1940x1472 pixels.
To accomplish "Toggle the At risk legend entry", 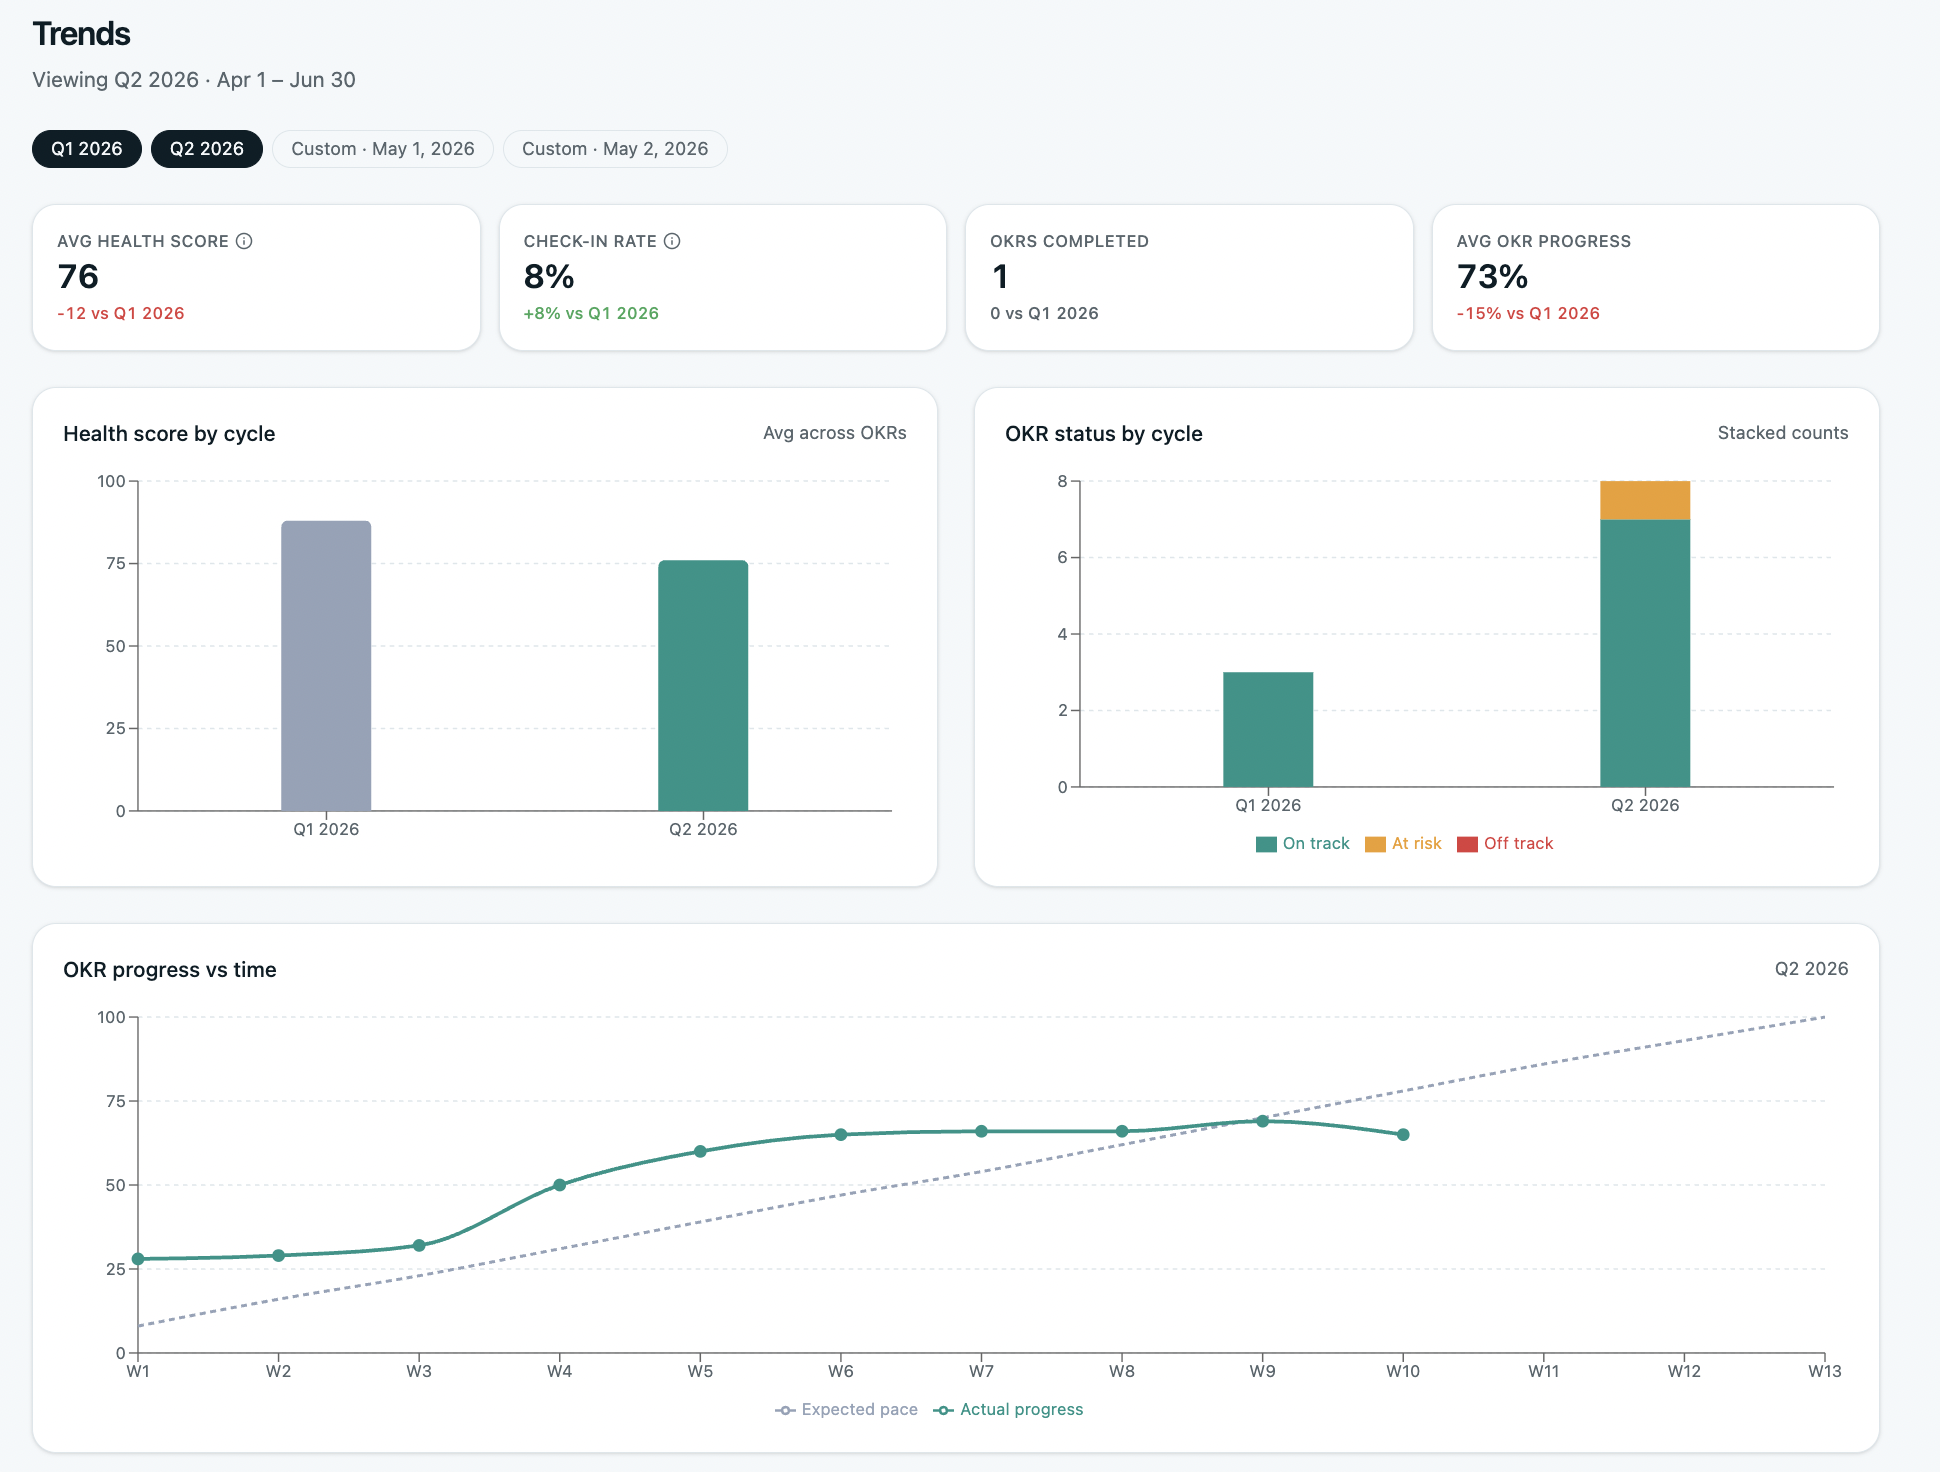I will [1403, 844].
